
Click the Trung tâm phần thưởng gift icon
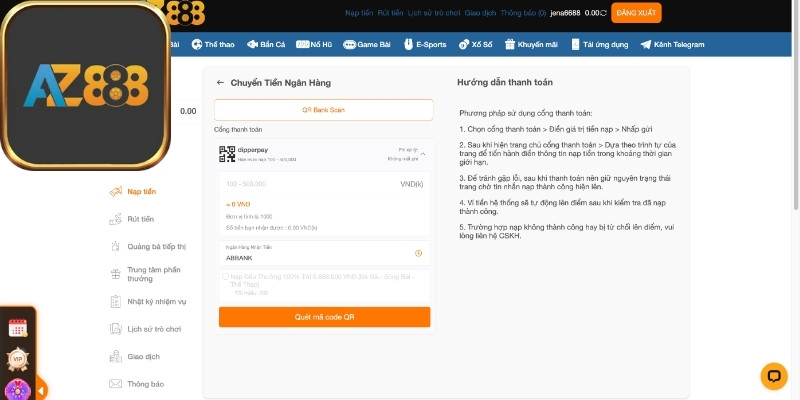(116, 274)
